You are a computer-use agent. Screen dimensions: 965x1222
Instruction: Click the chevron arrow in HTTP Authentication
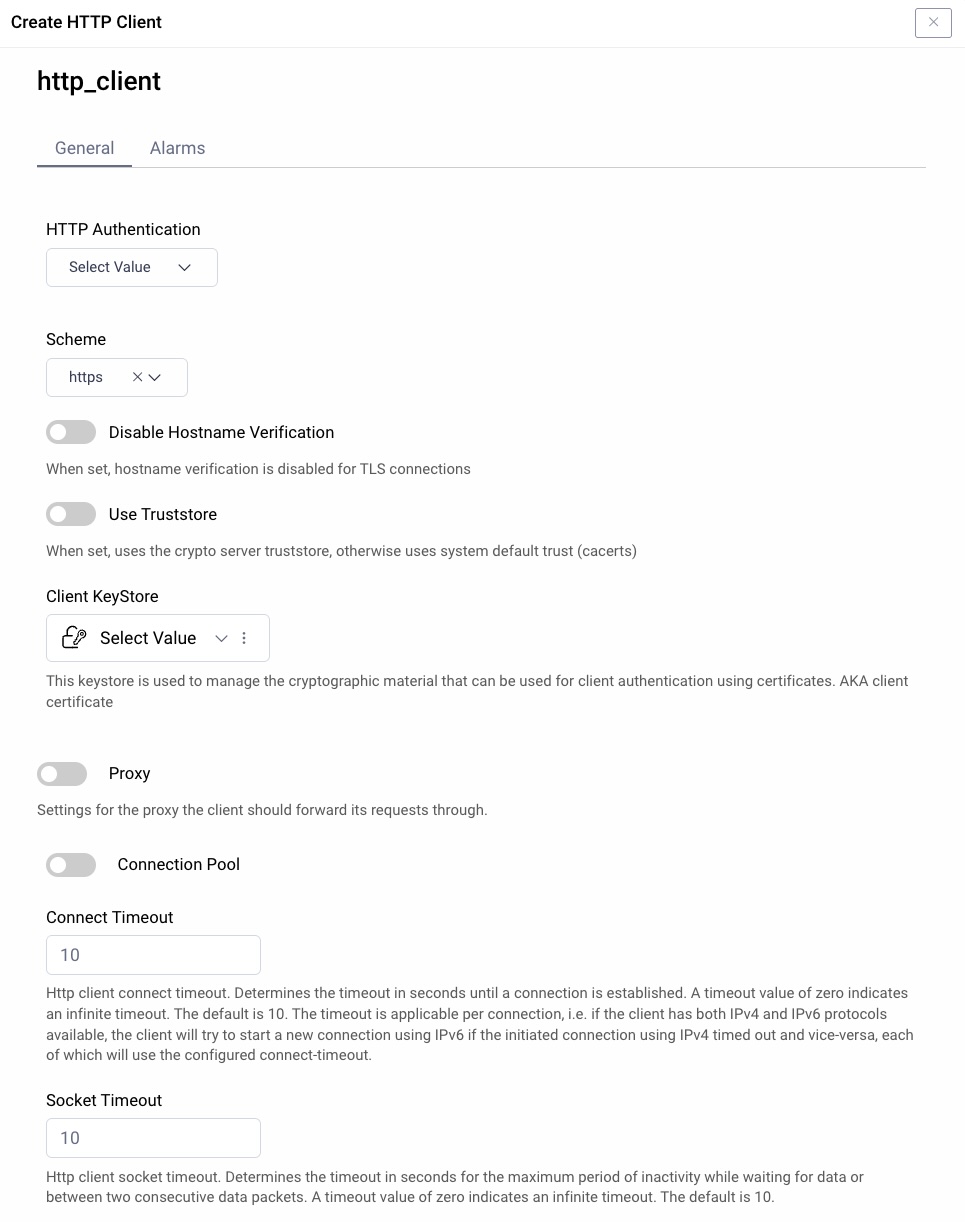click(184, 267)
